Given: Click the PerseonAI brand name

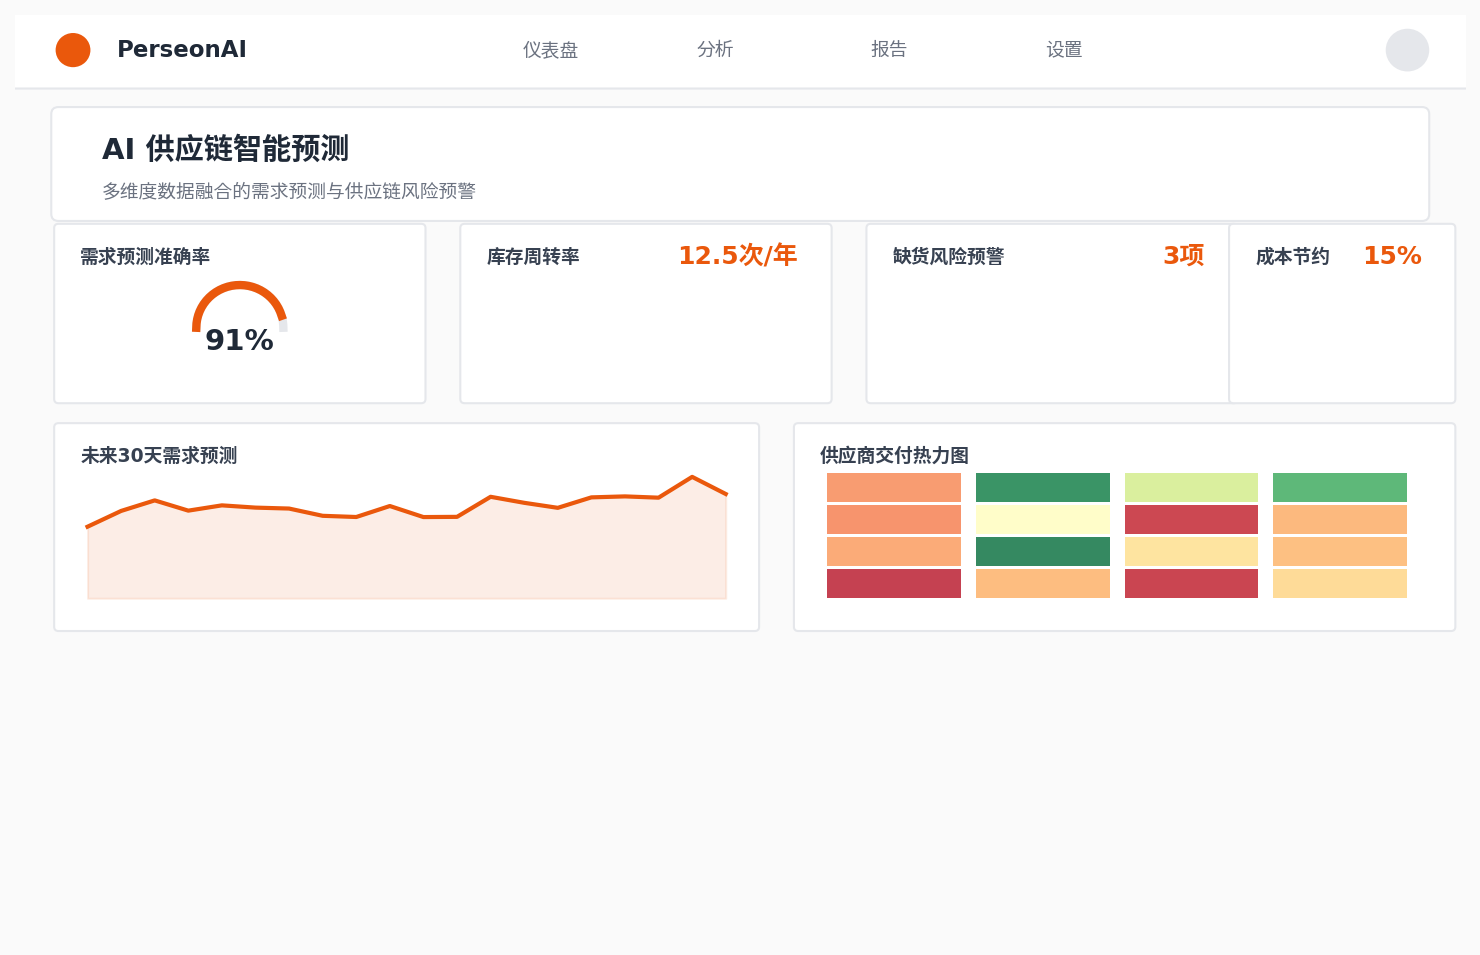Looking at the screenshot, I should coord(182,49).
